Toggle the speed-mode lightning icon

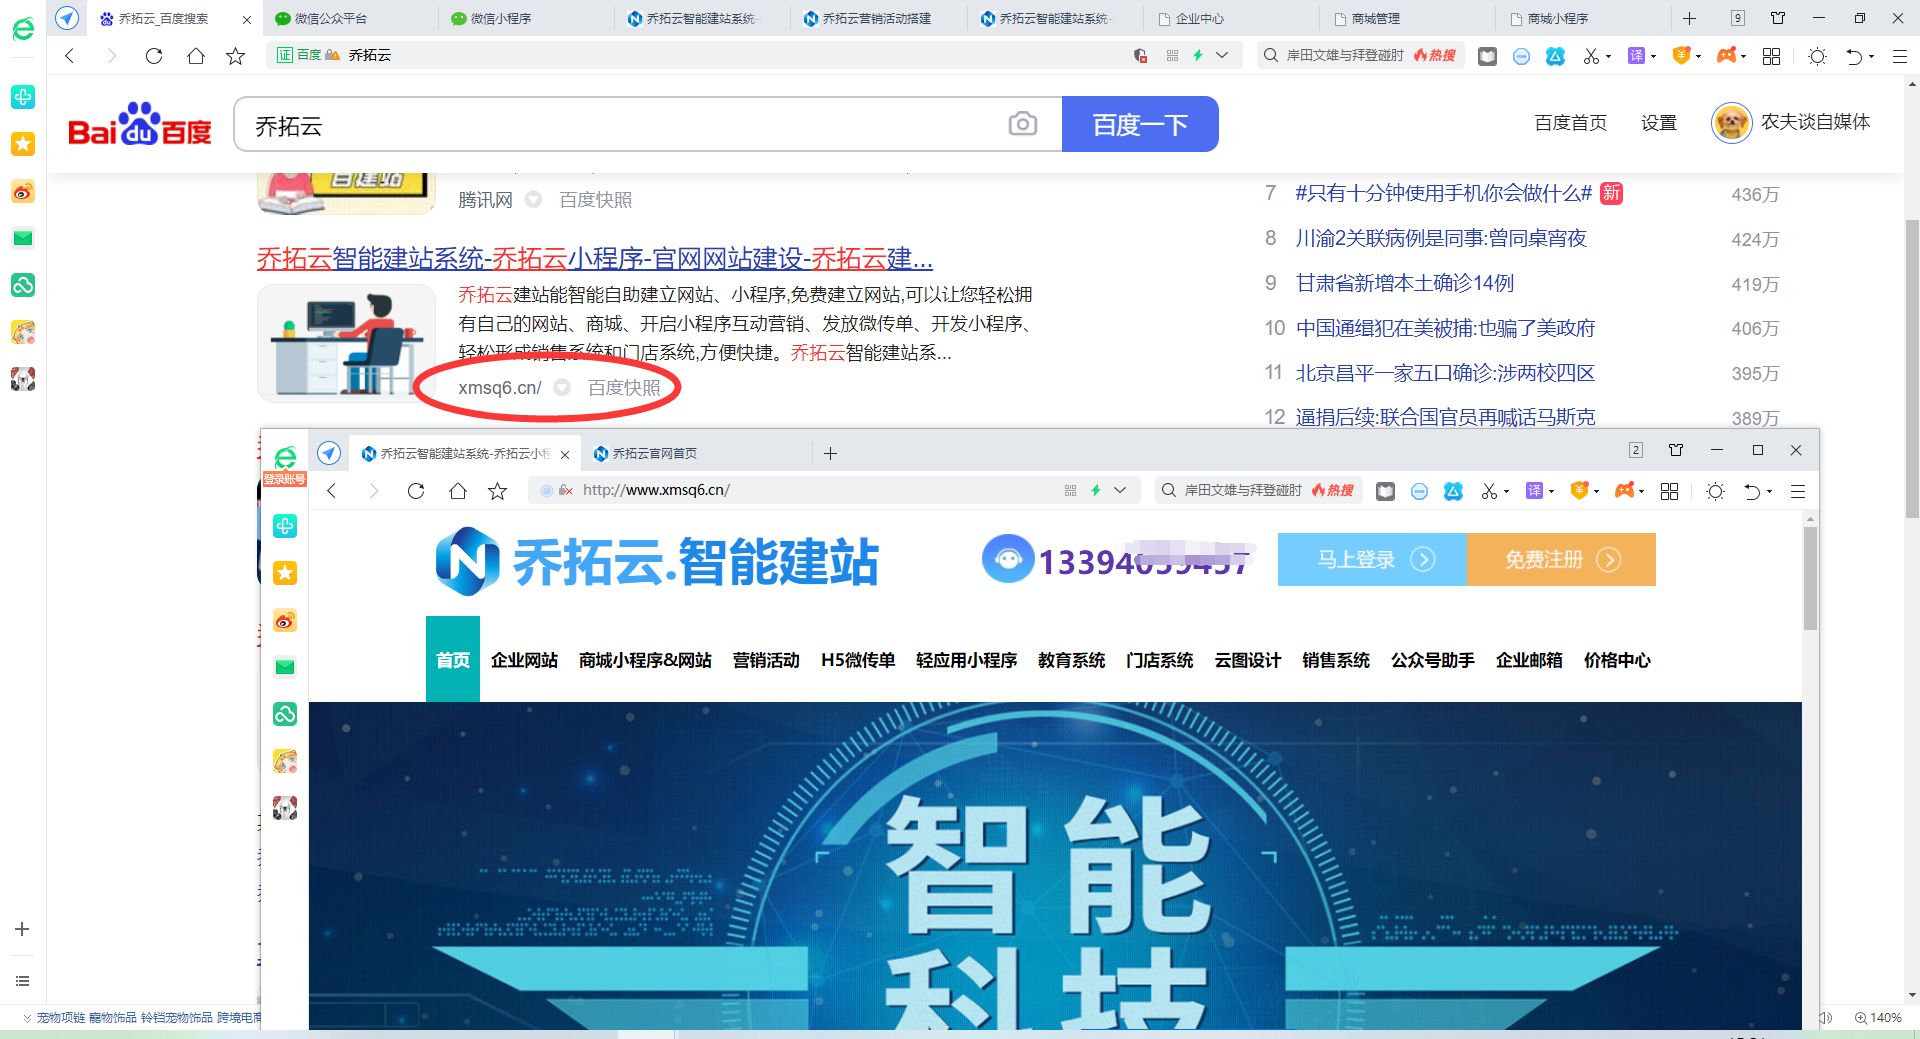point(1199,56)
